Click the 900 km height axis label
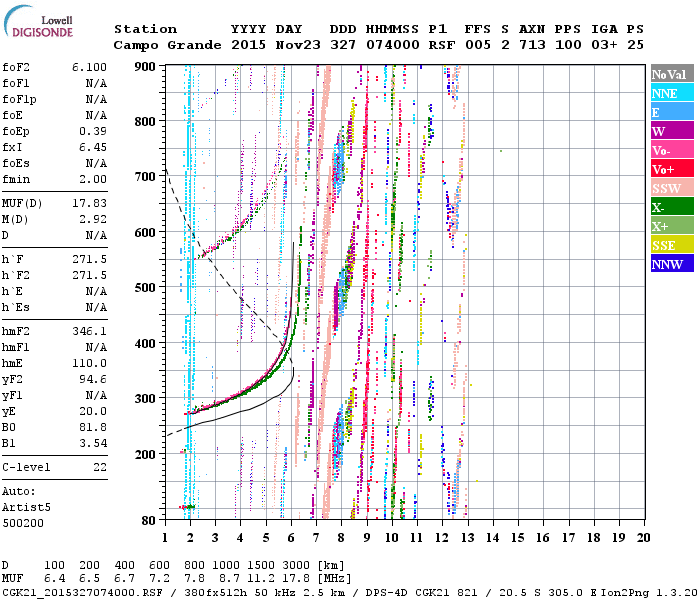 point(145,67)
